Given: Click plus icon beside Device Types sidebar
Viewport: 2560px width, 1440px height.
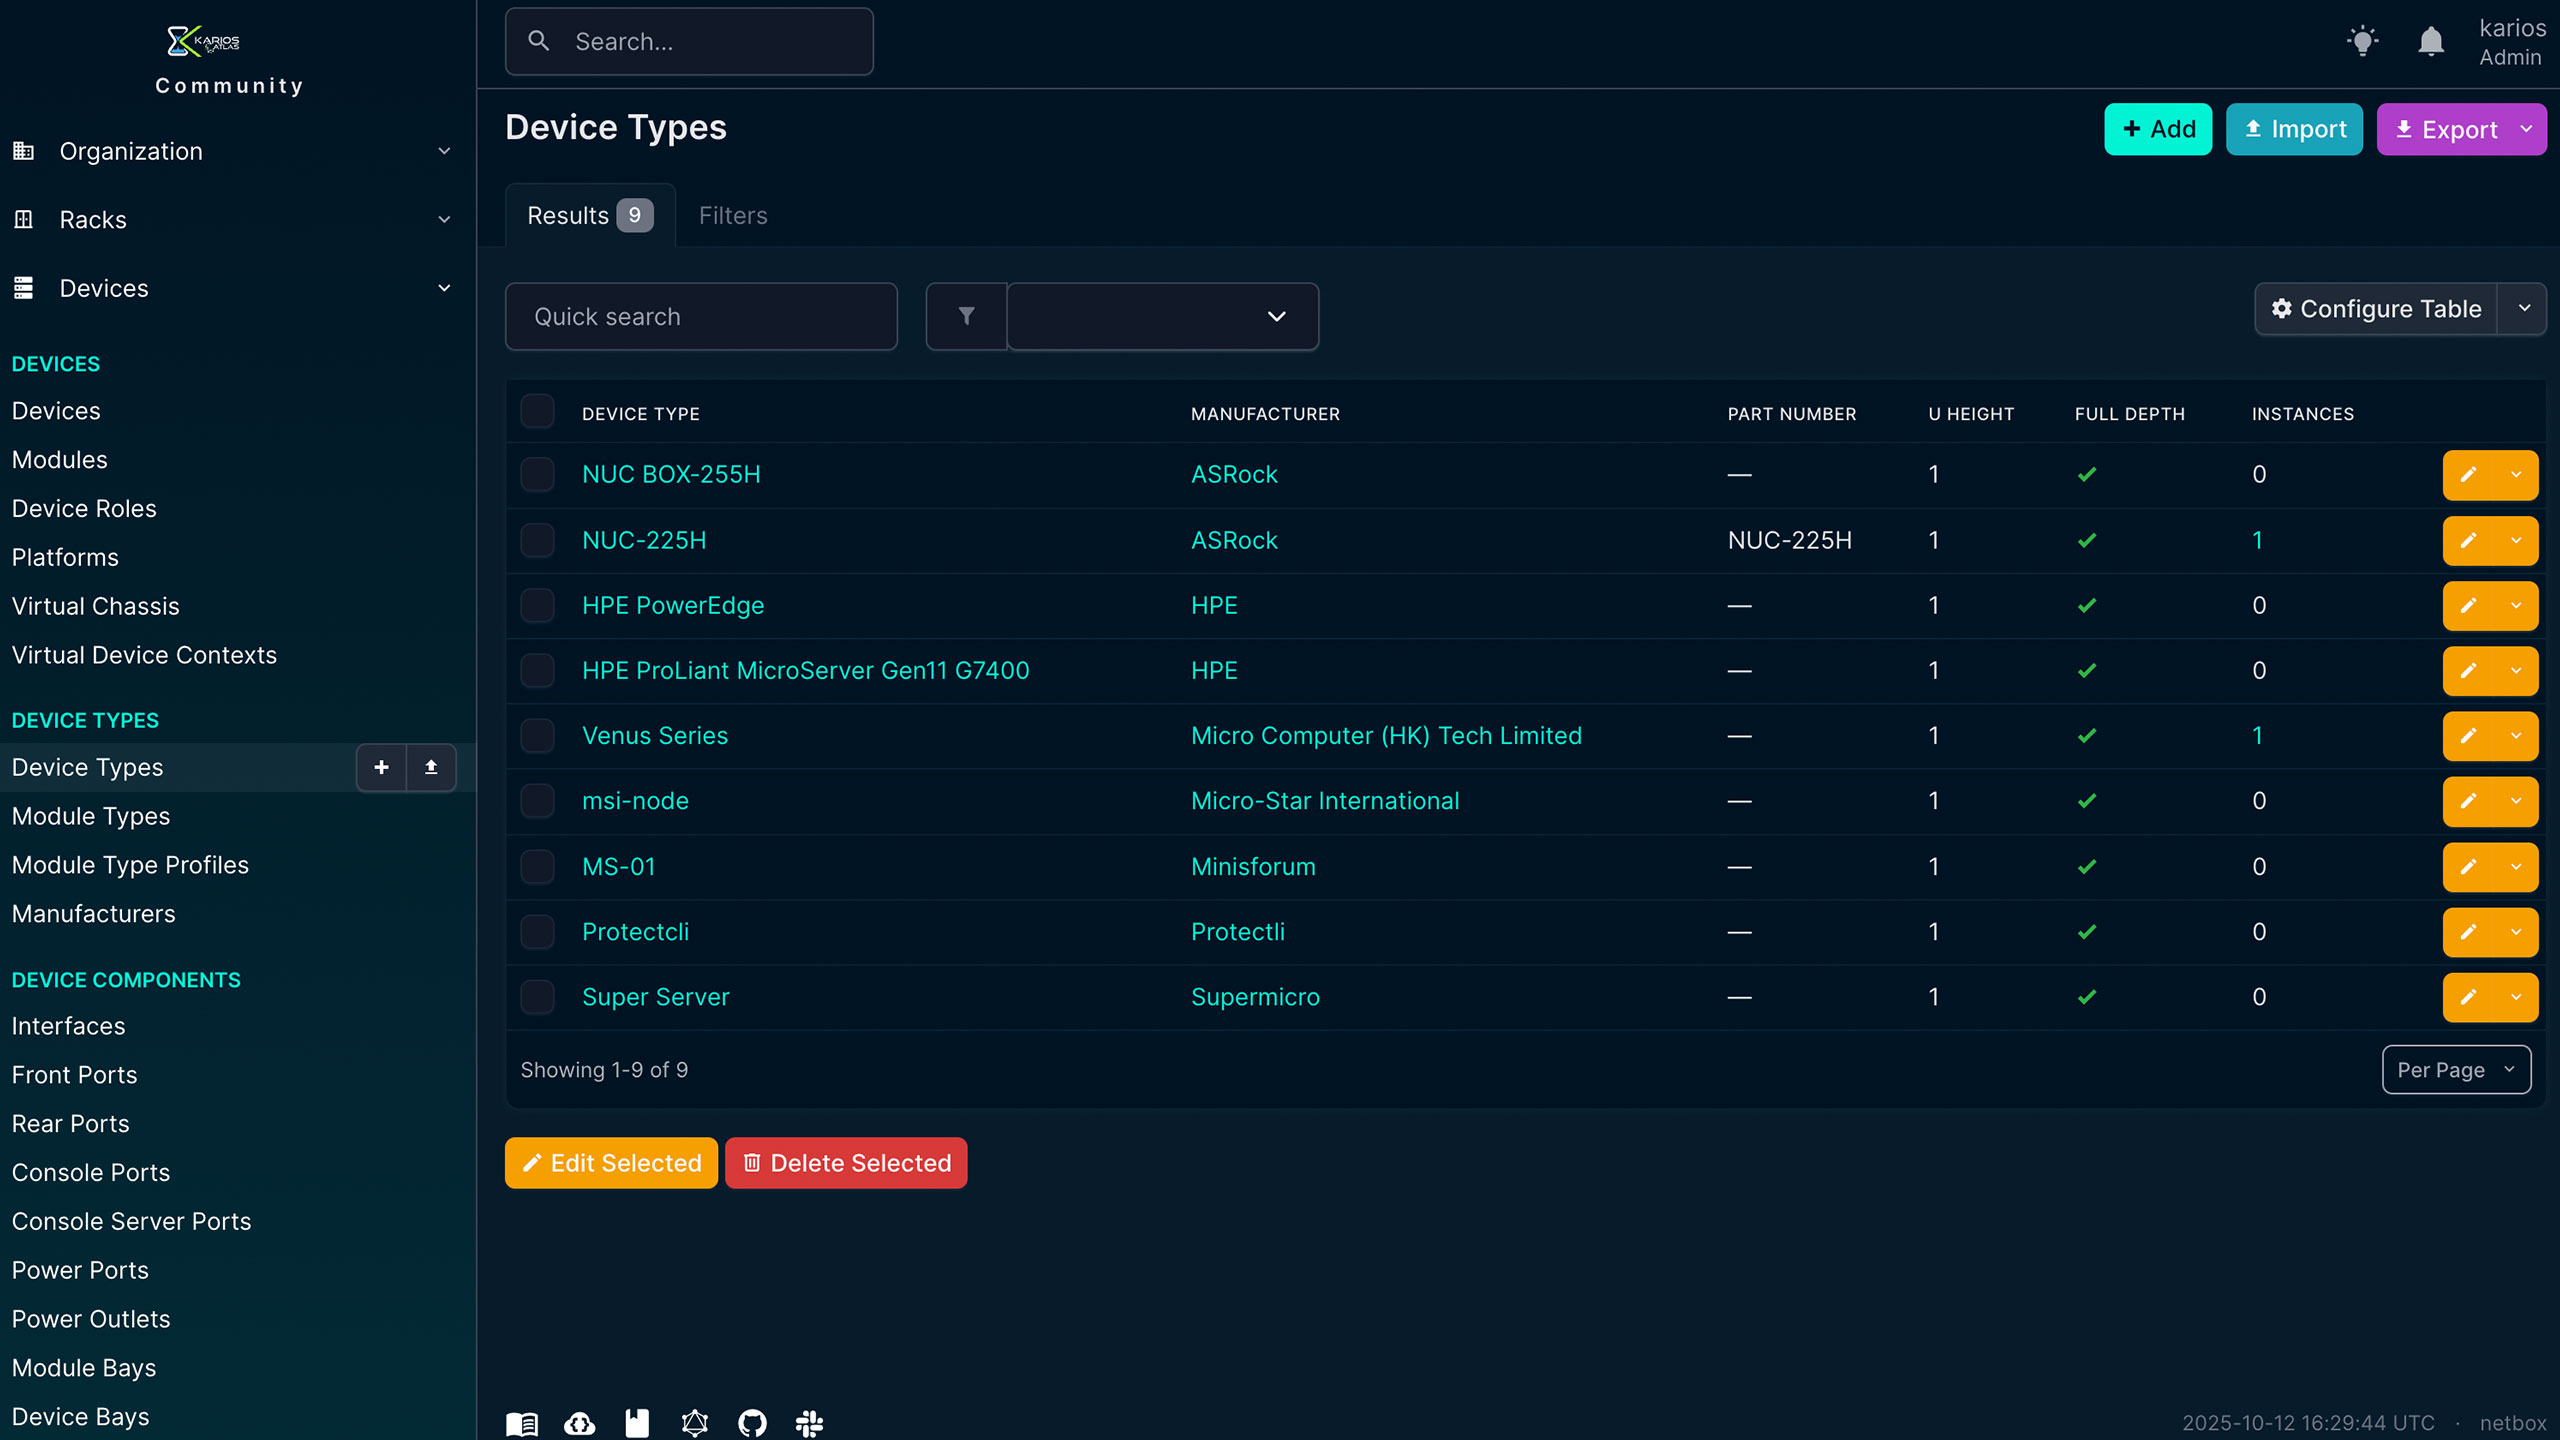Looking at the screenshot, I should (381, 767).
